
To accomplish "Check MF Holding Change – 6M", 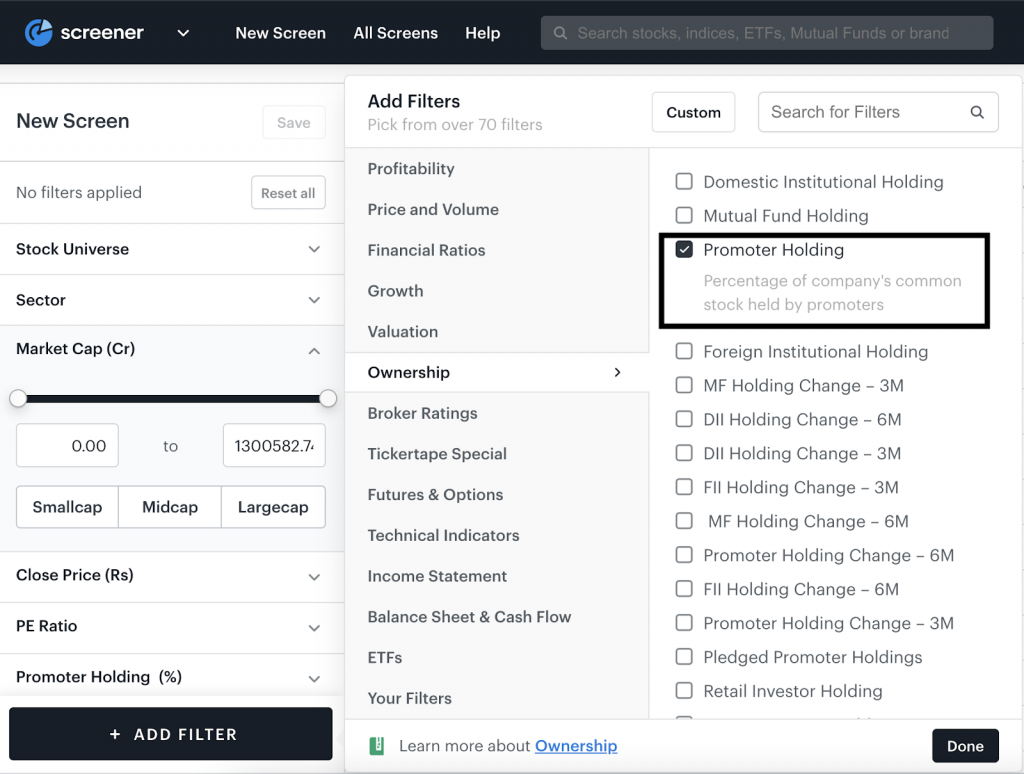I will pyautogui.click(x=684, y=521).
